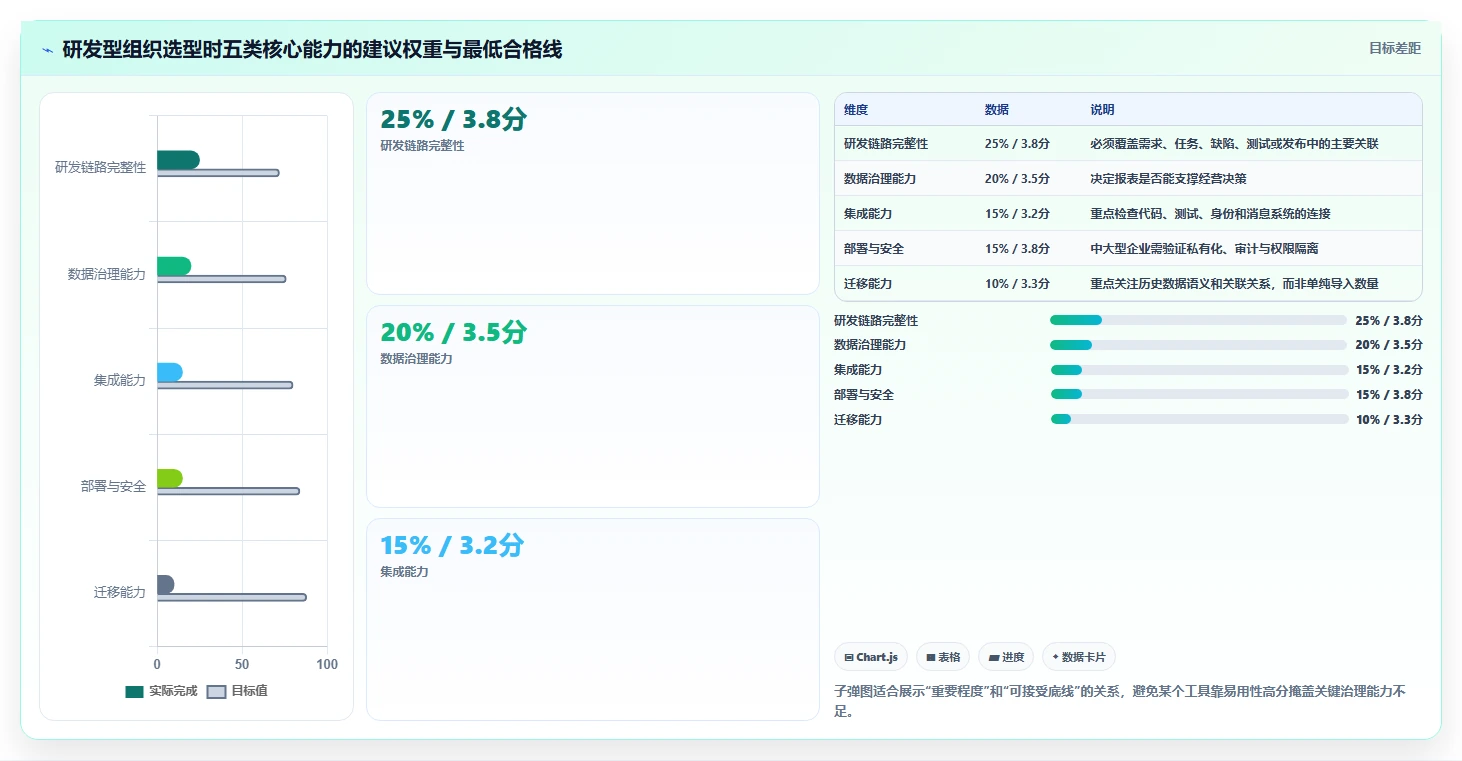Click table value 20% / 3.5分

[x=1017, y=179]
